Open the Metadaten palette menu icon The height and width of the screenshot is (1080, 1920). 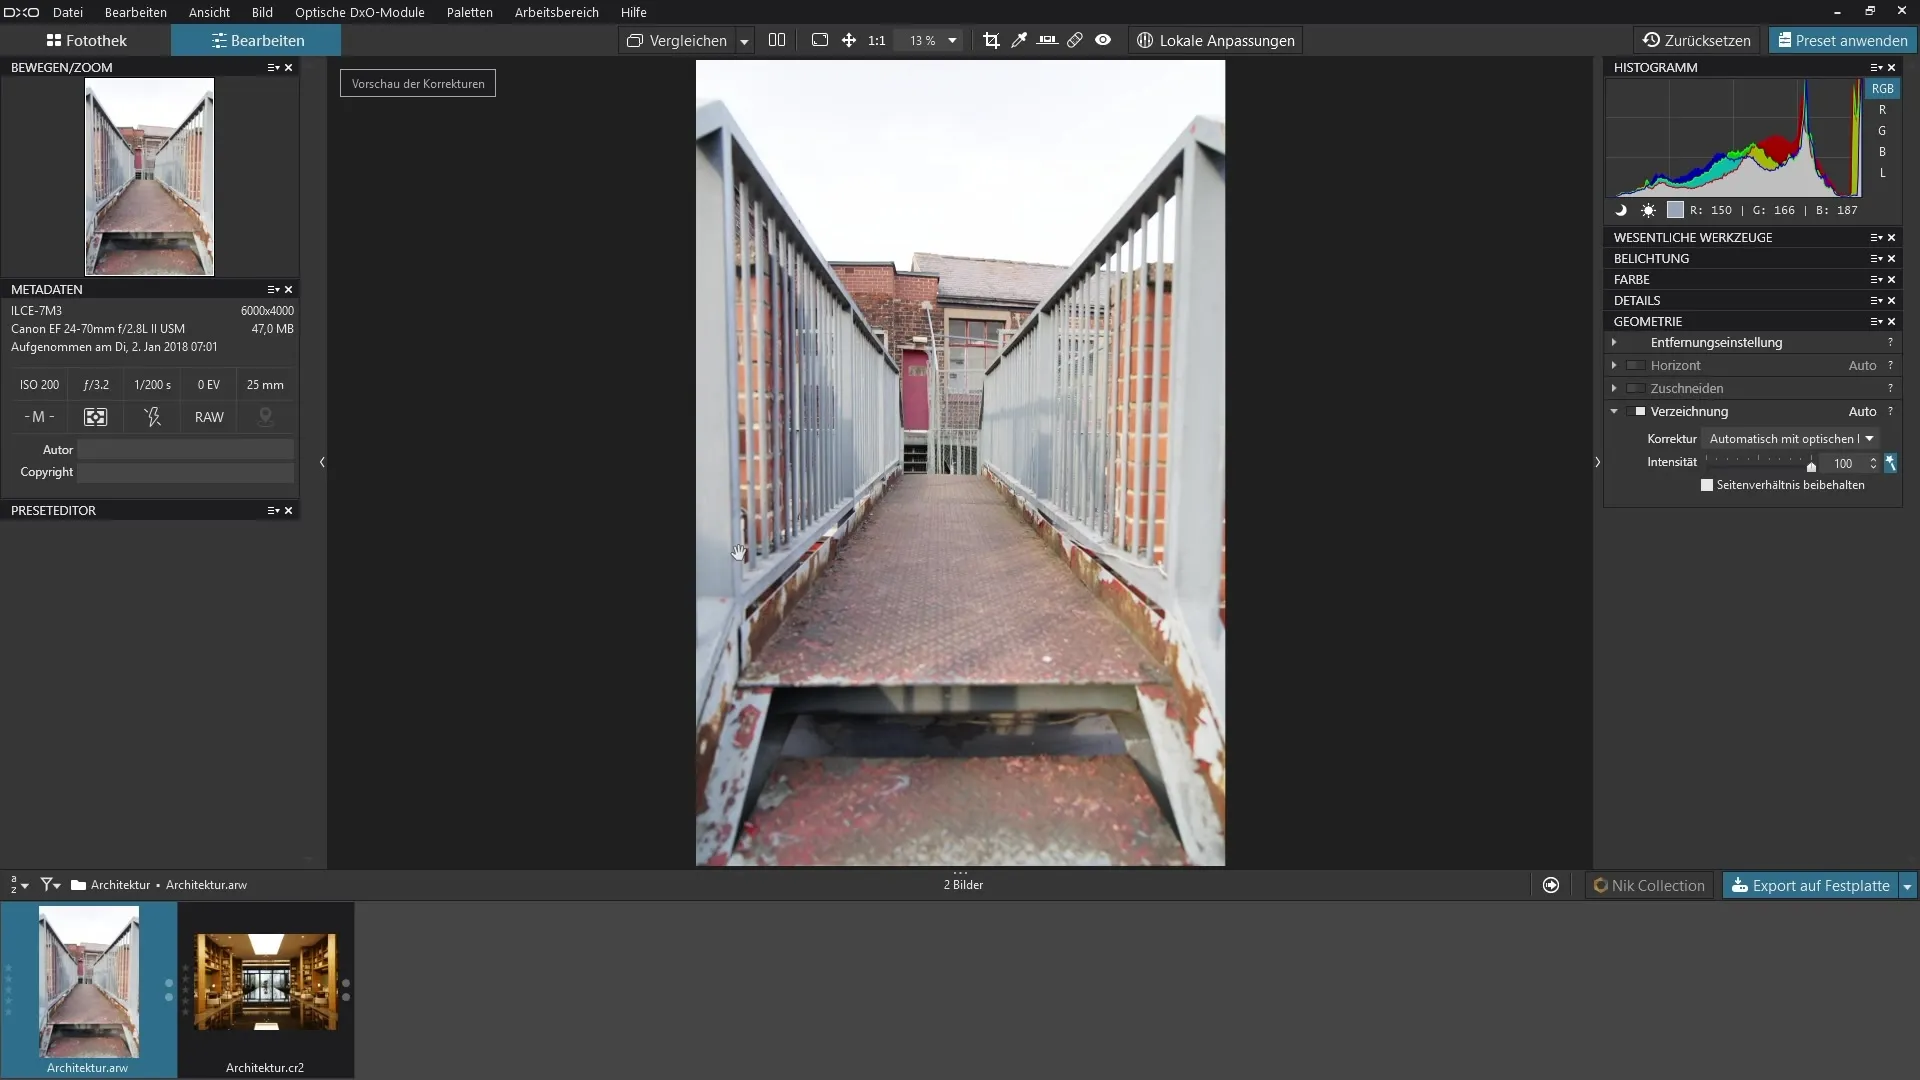pyautogui.click(x=273, y=290)
